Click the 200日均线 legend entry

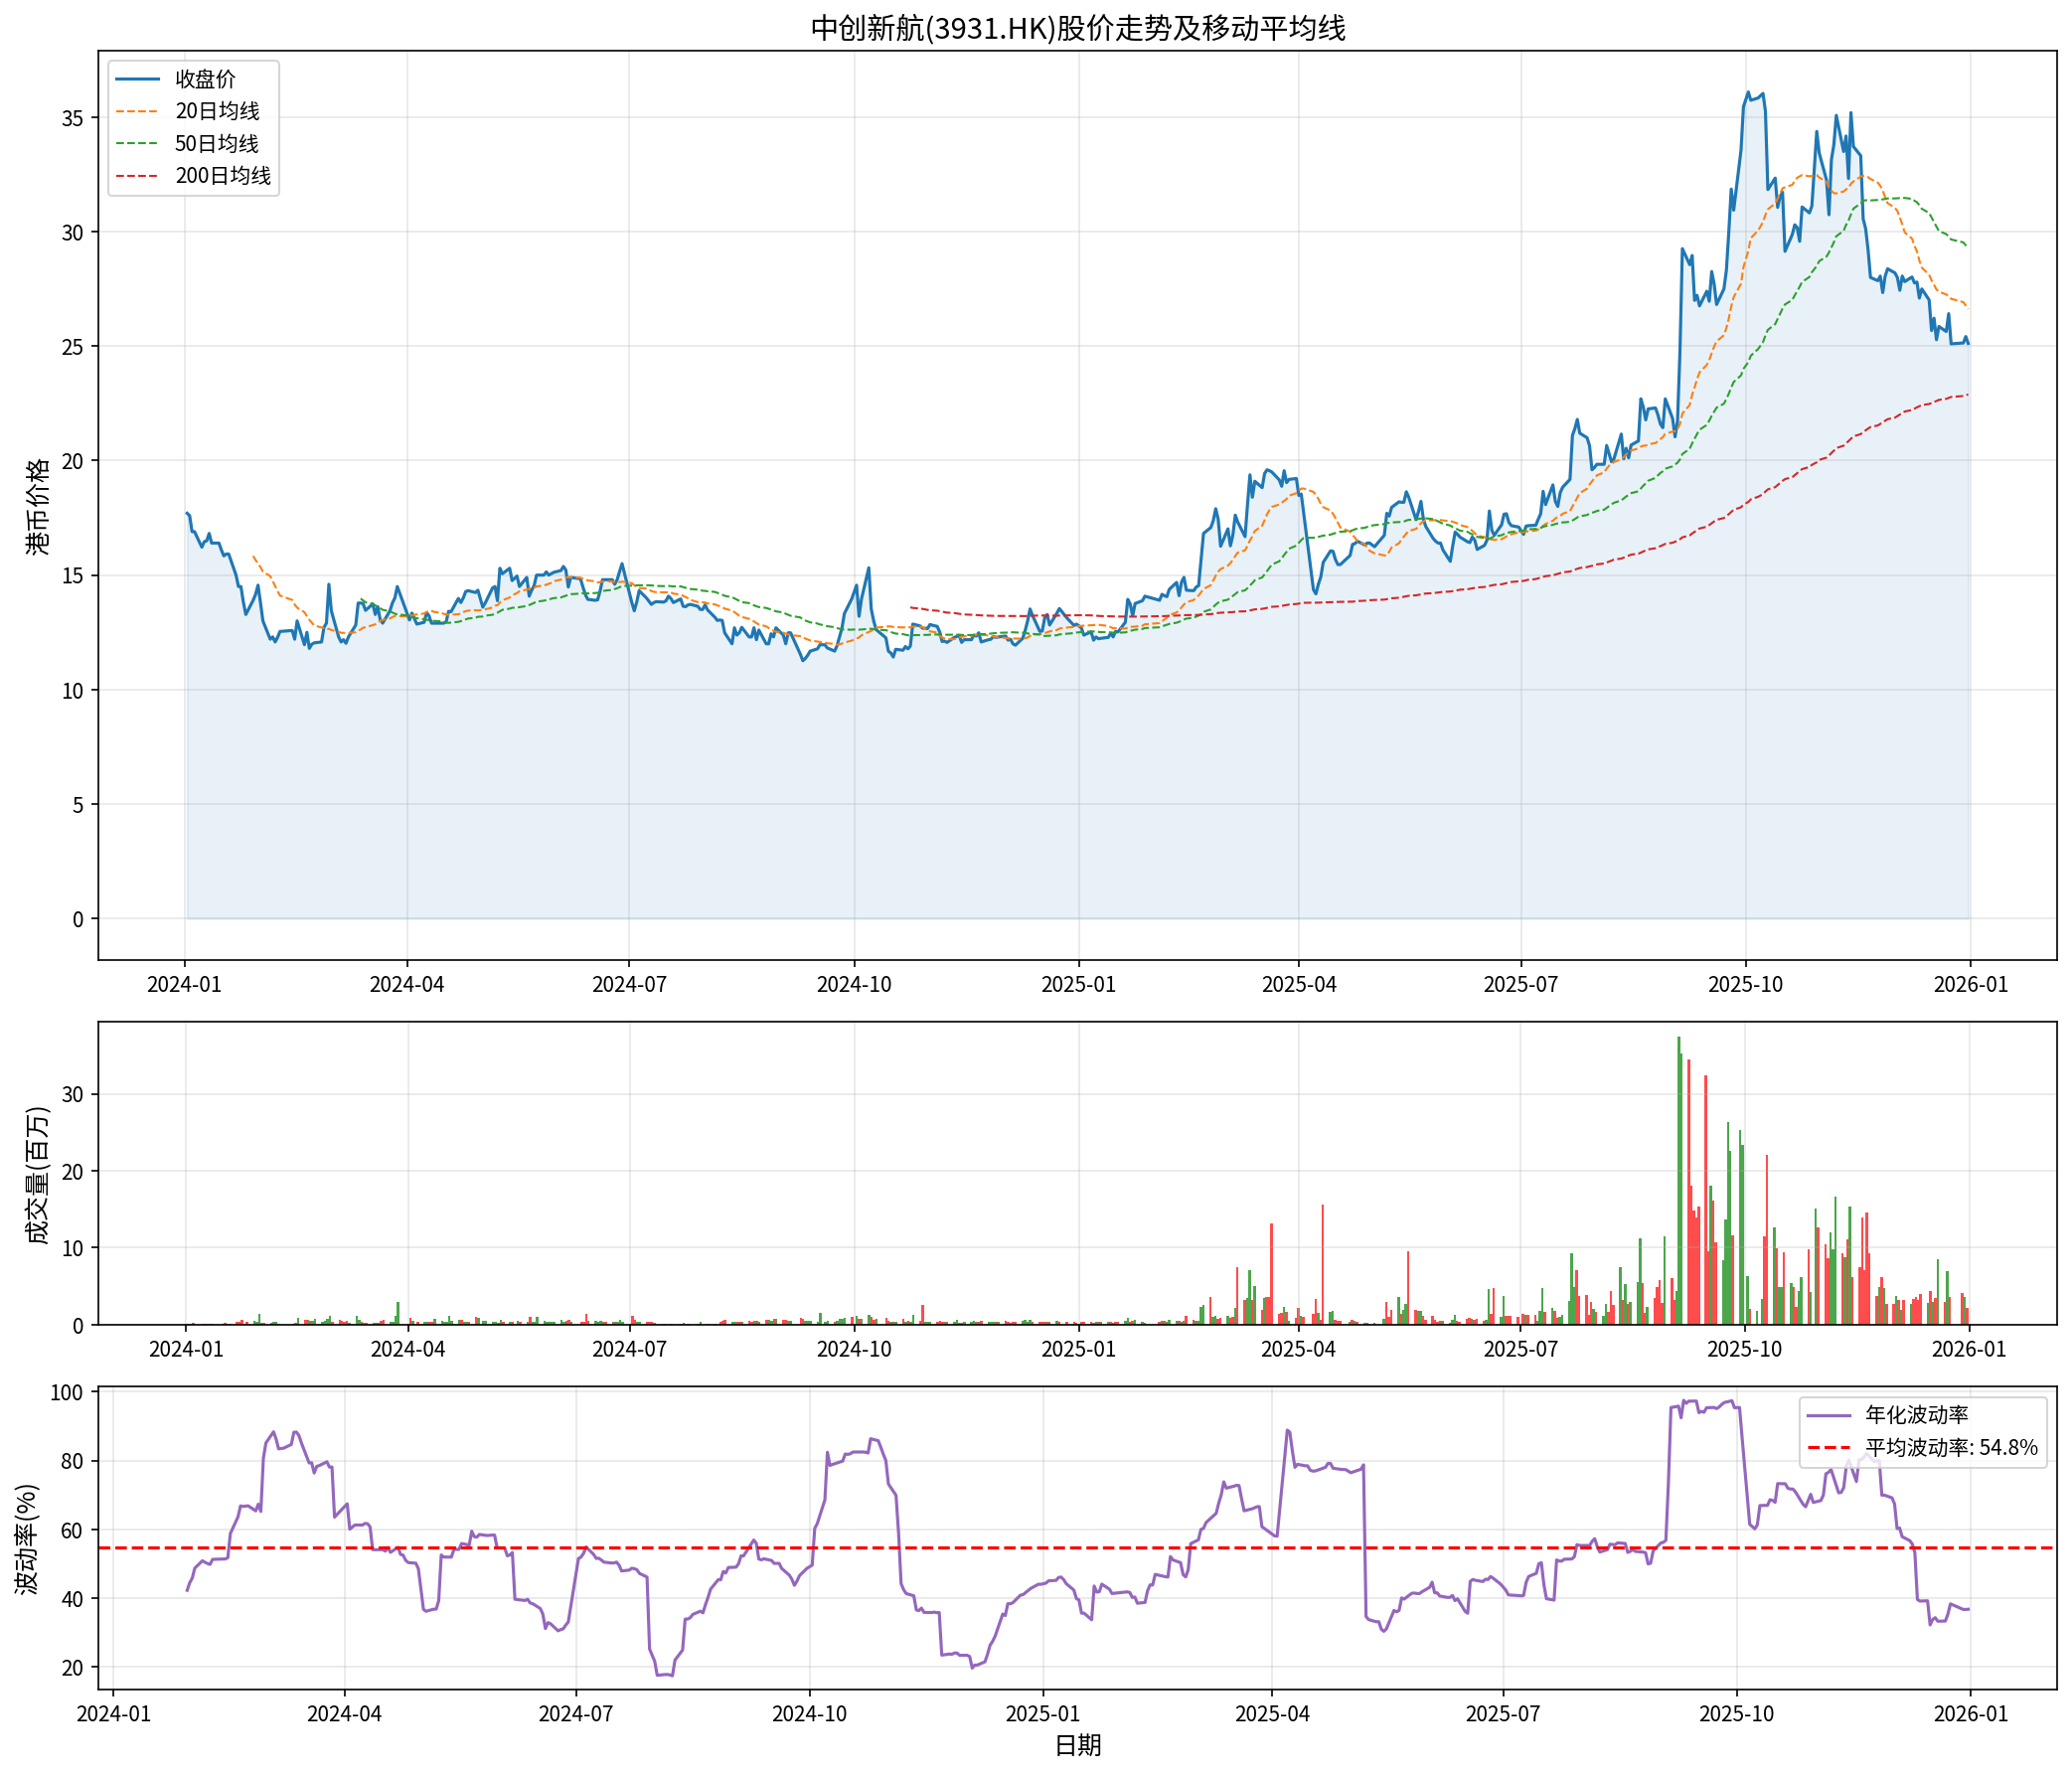pos(223,176)
